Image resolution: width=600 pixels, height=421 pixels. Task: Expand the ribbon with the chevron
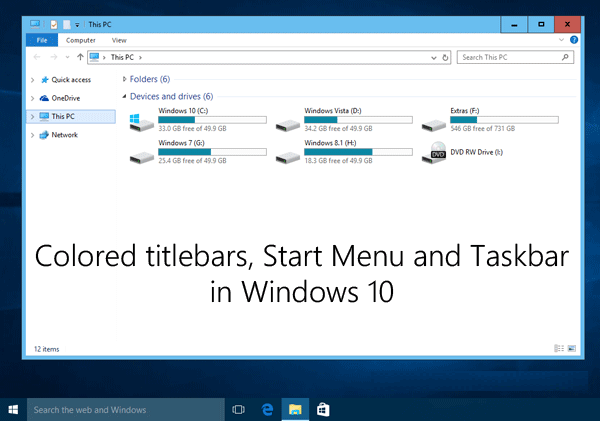coord(561,40)
